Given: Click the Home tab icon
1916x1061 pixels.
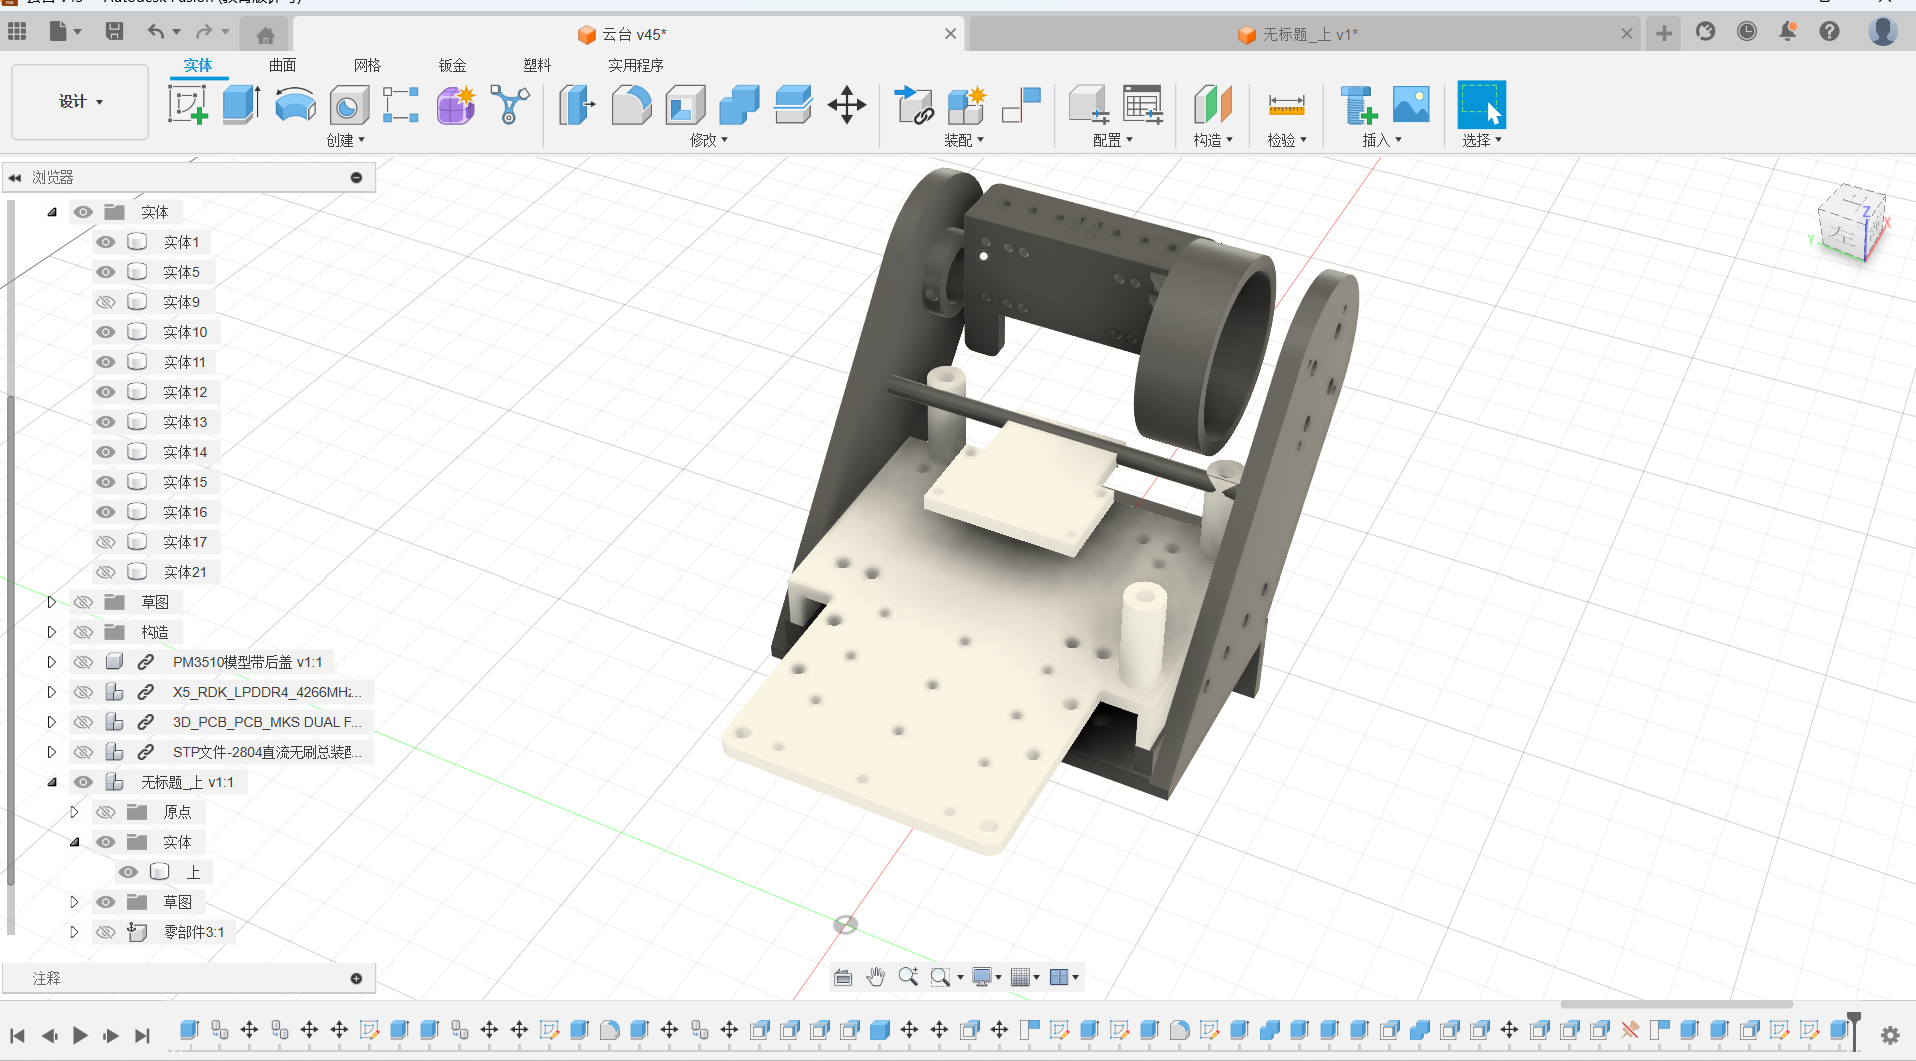Looking at the screenshot, I should pos(265,35).
